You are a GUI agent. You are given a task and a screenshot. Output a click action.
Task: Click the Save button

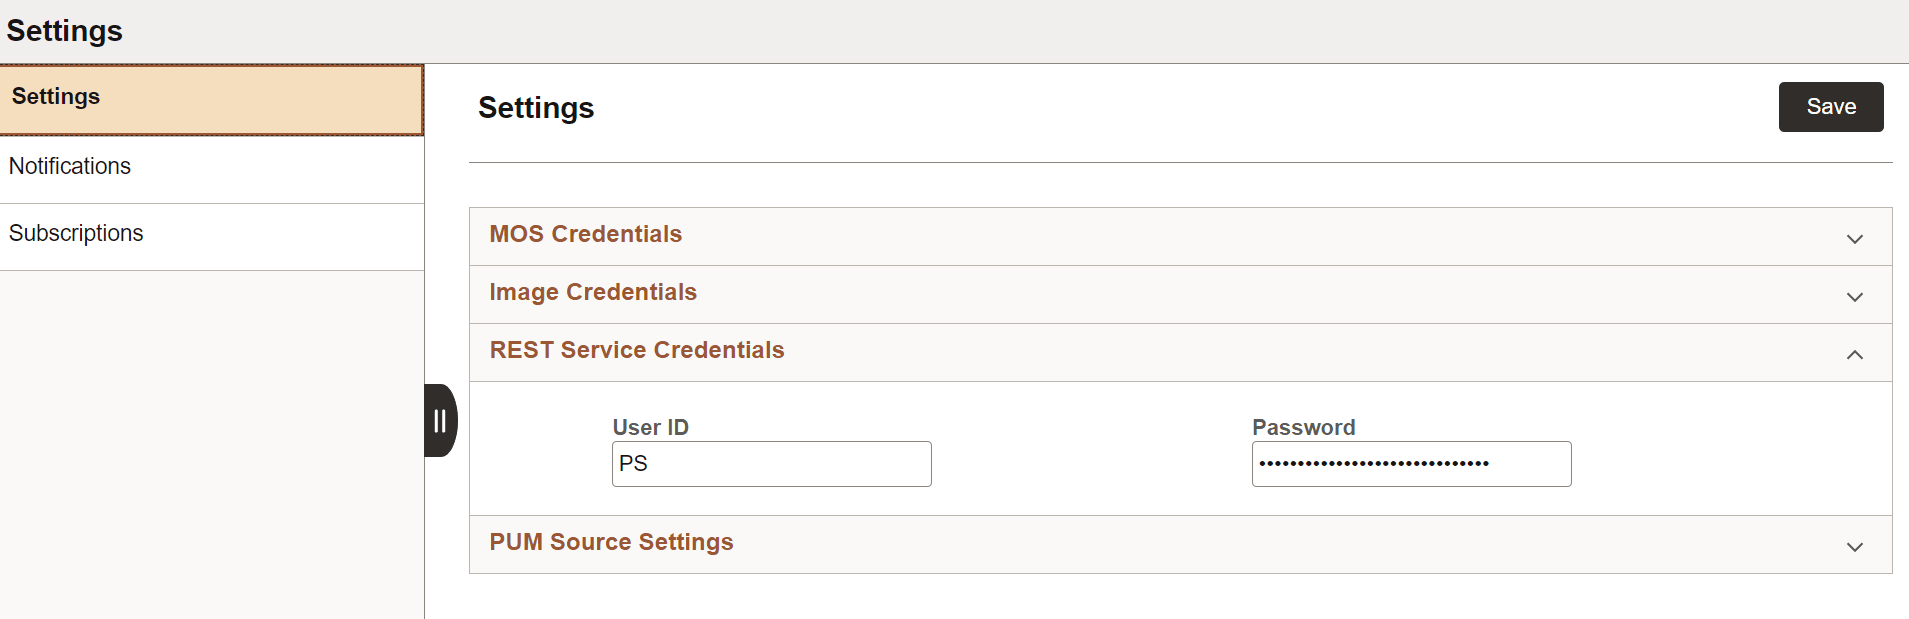click(x=1830, y=106)
